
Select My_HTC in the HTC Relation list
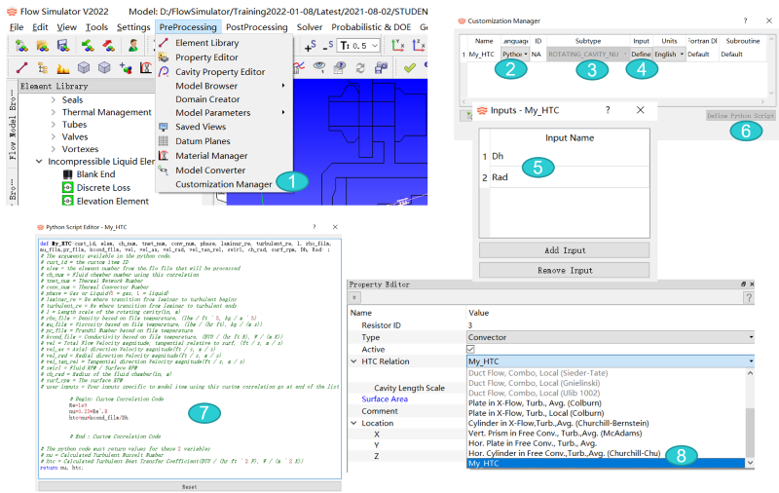(x=606, y=463)
